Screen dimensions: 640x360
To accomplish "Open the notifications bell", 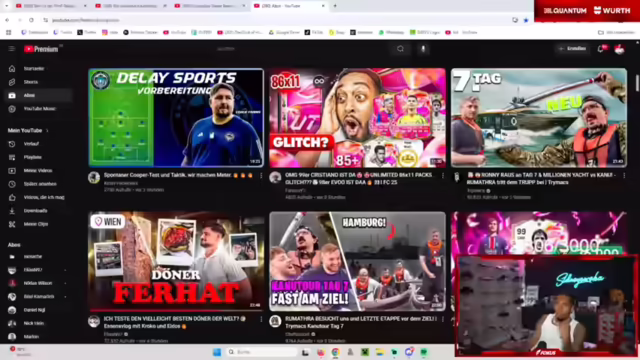I will click(601, 49).
